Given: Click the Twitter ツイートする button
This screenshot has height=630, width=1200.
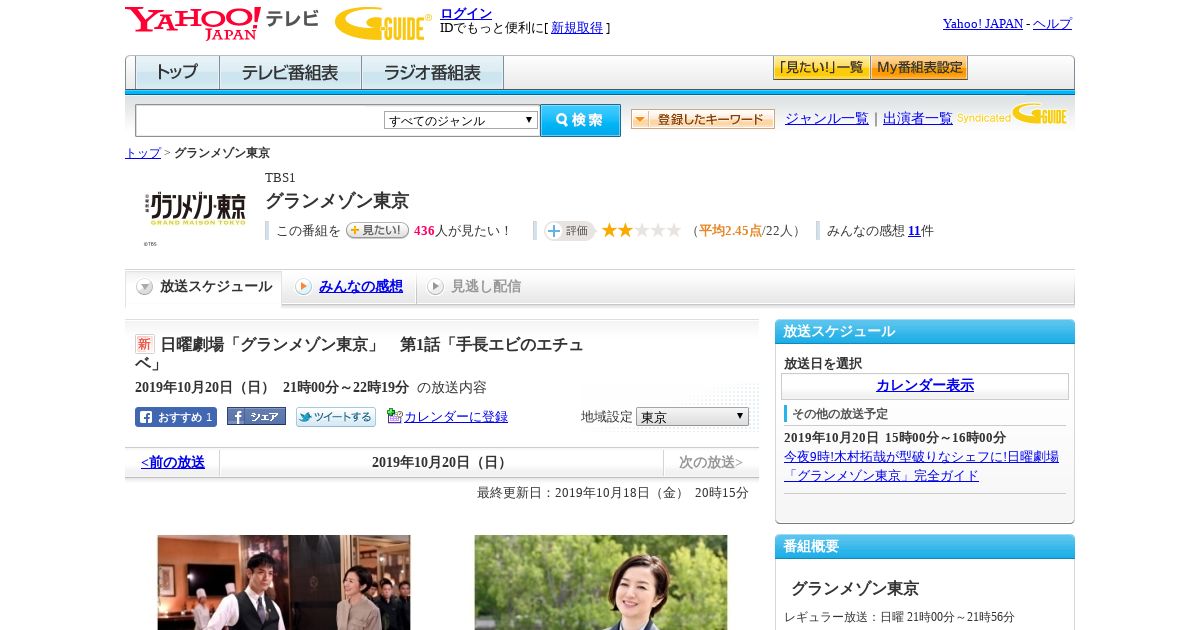Looking at the screenshot, I should [x=336, y=417].
